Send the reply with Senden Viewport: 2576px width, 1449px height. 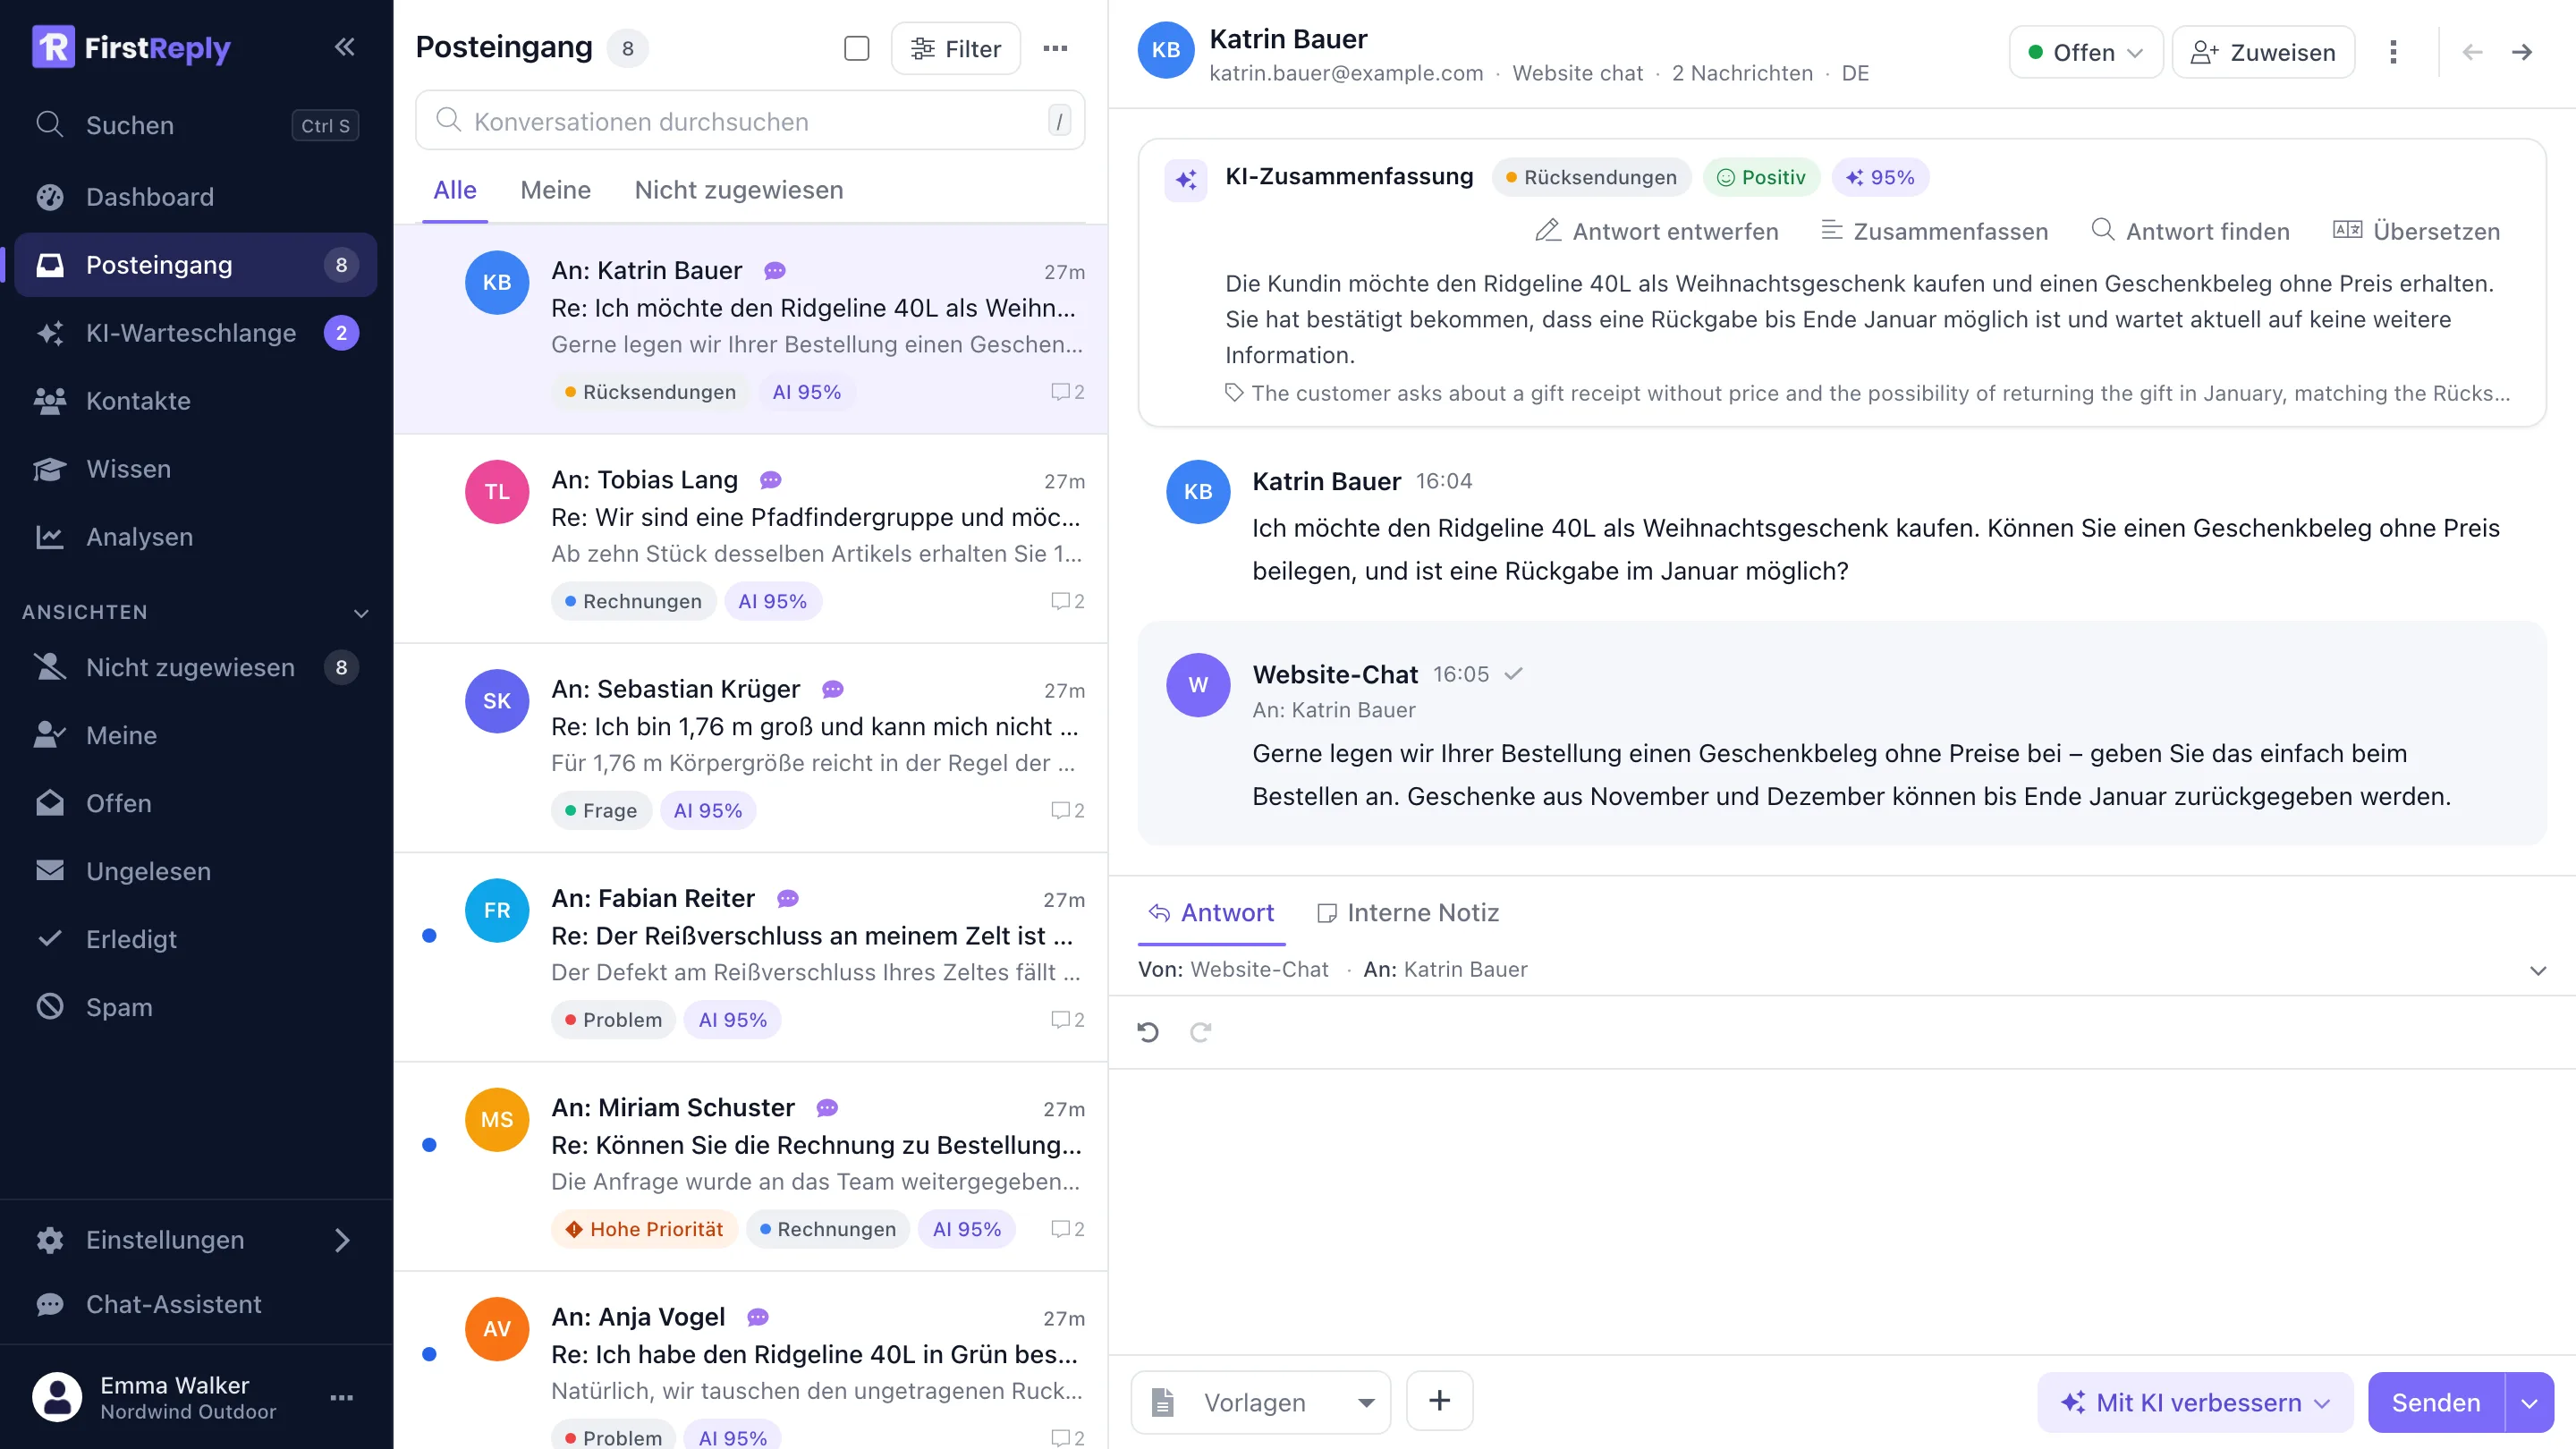[2436, 1402]
